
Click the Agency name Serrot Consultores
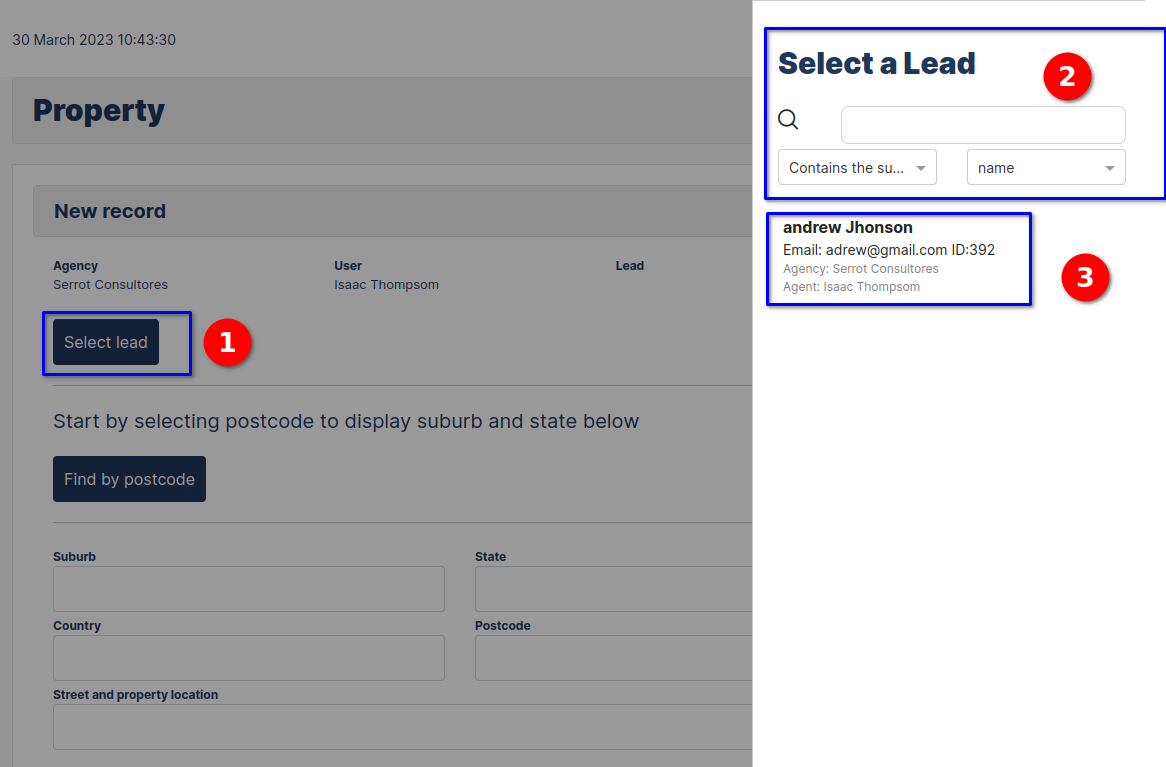tap(110, 284)
